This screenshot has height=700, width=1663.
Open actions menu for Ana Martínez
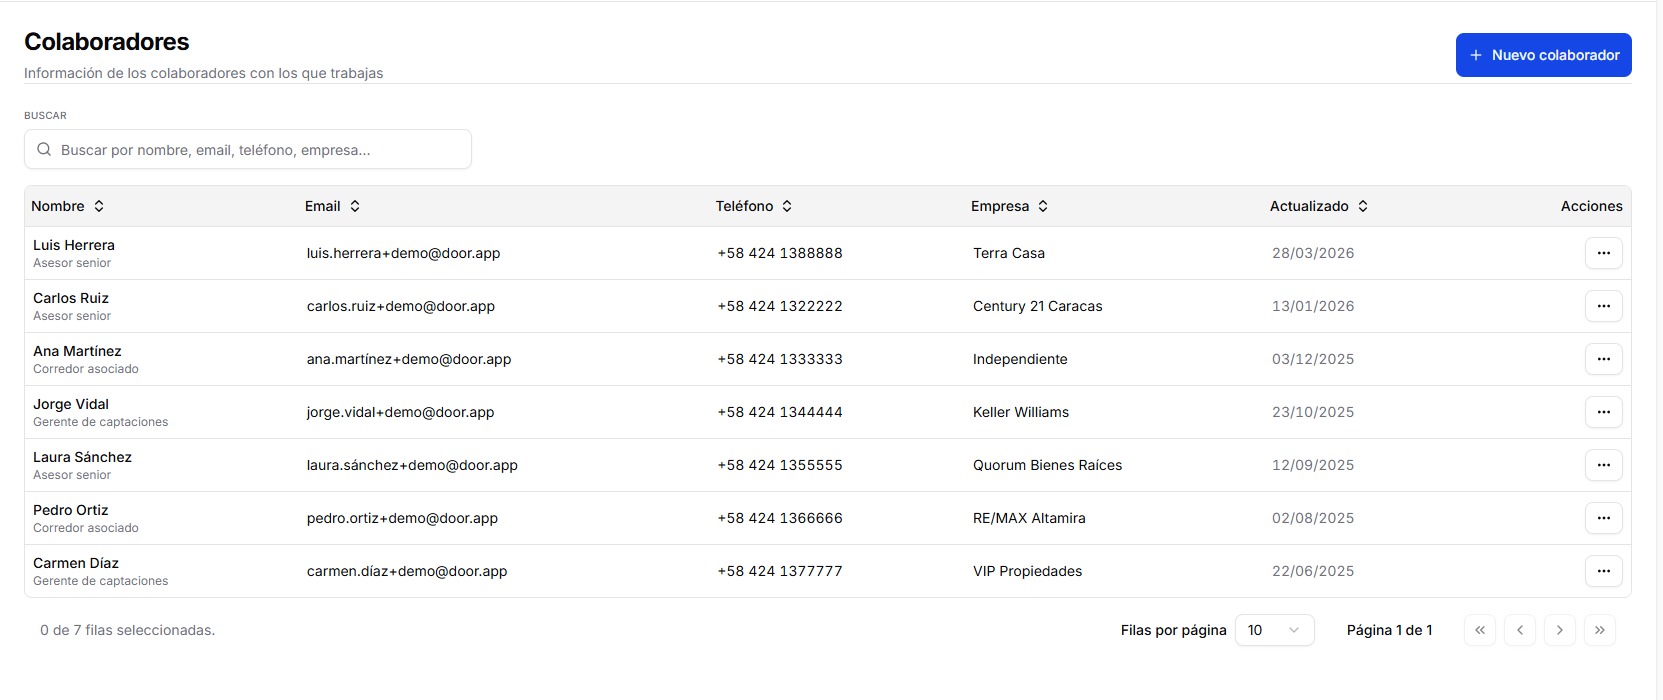[x=1603, y=359]
